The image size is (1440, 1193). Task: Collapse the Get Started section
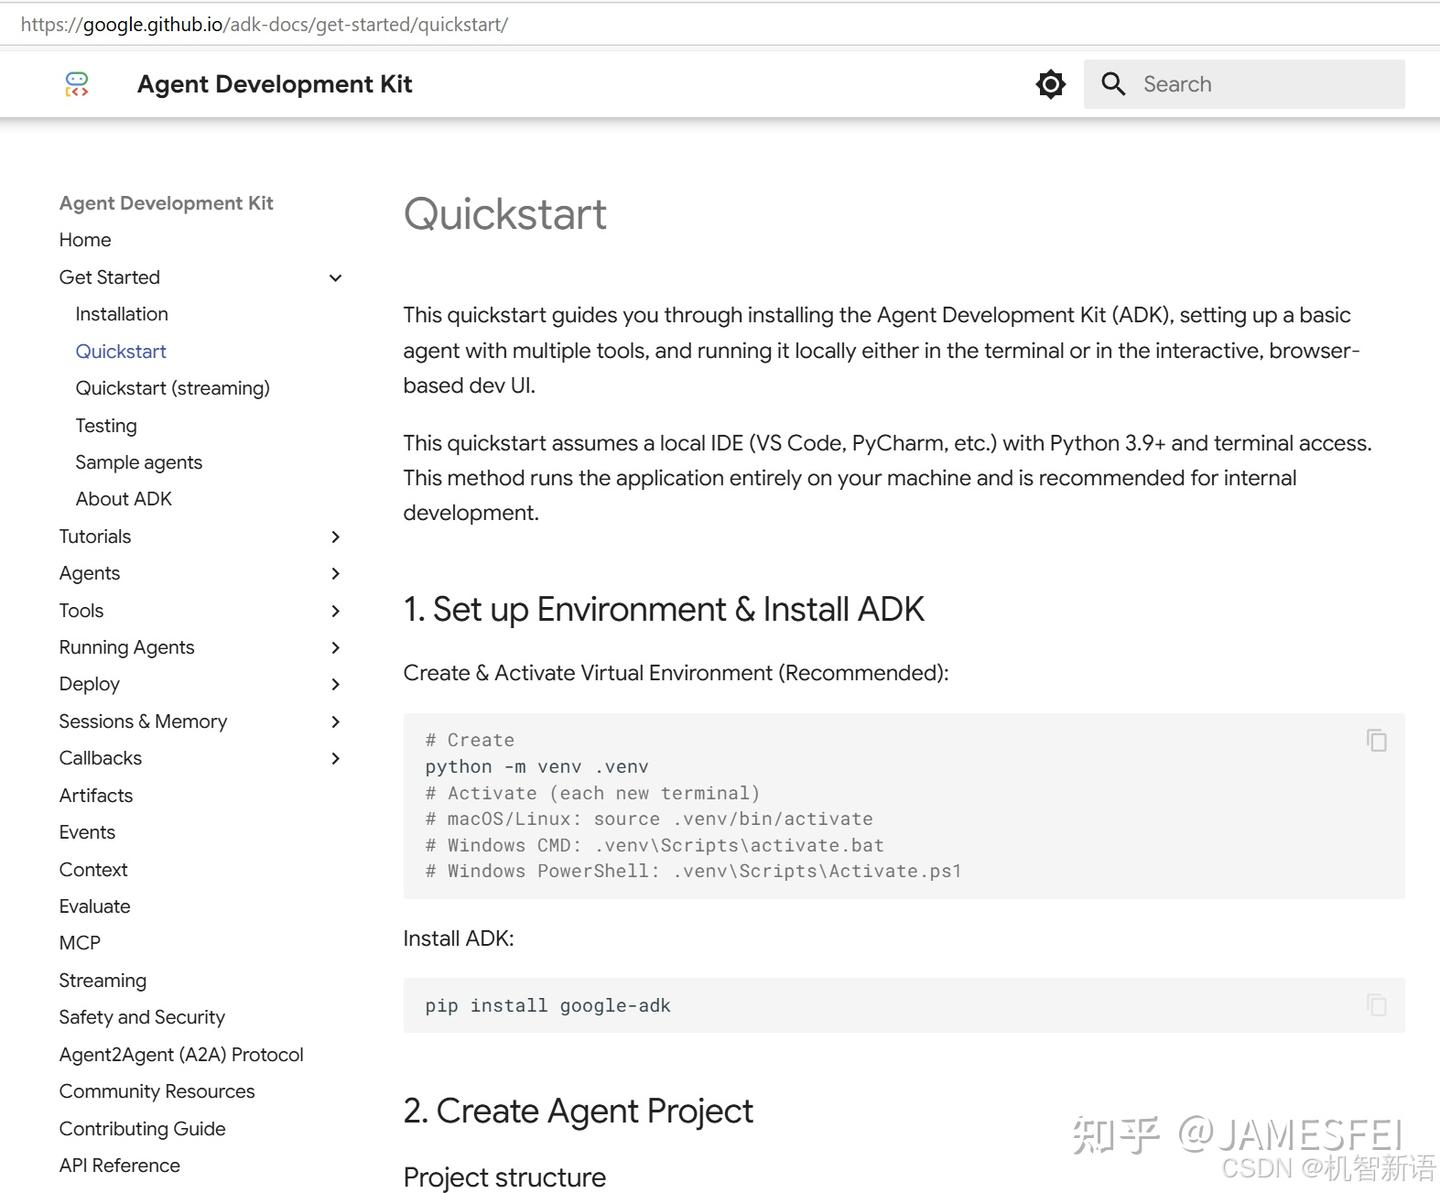pos(335,278)
